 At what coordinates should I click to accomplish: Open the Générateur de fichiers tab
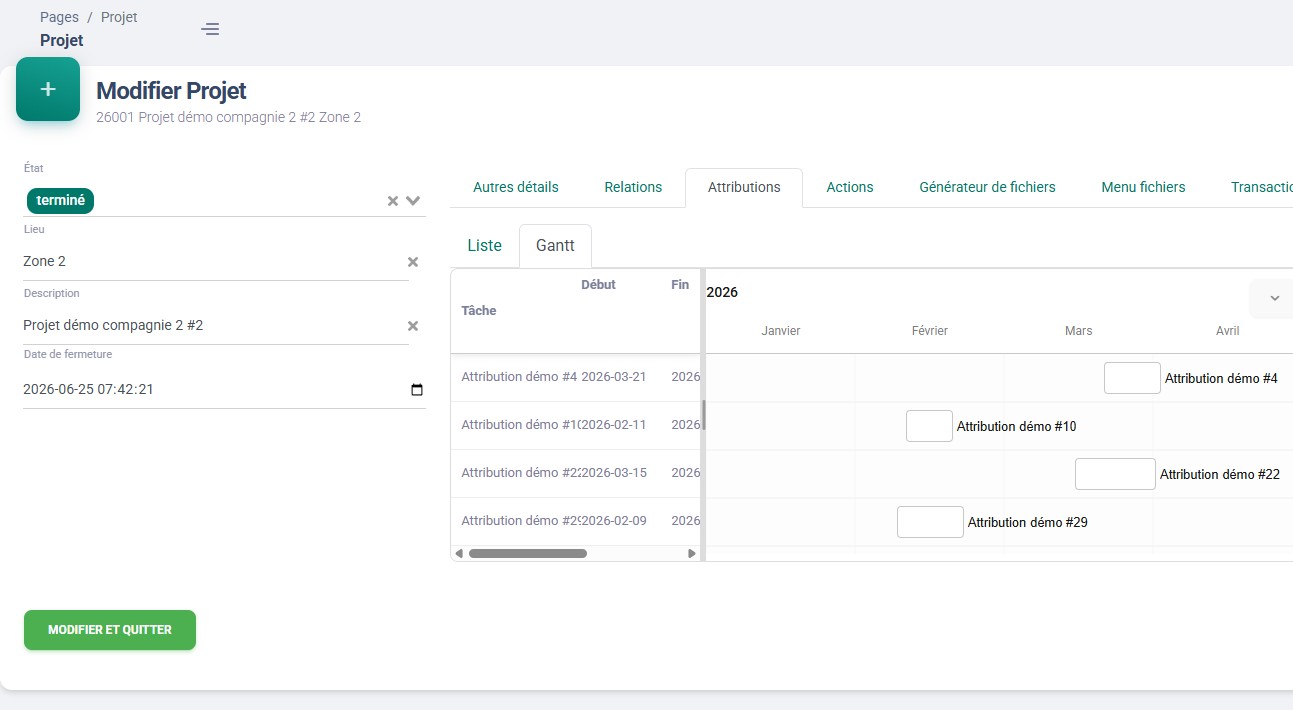click(x=987, y=187)
